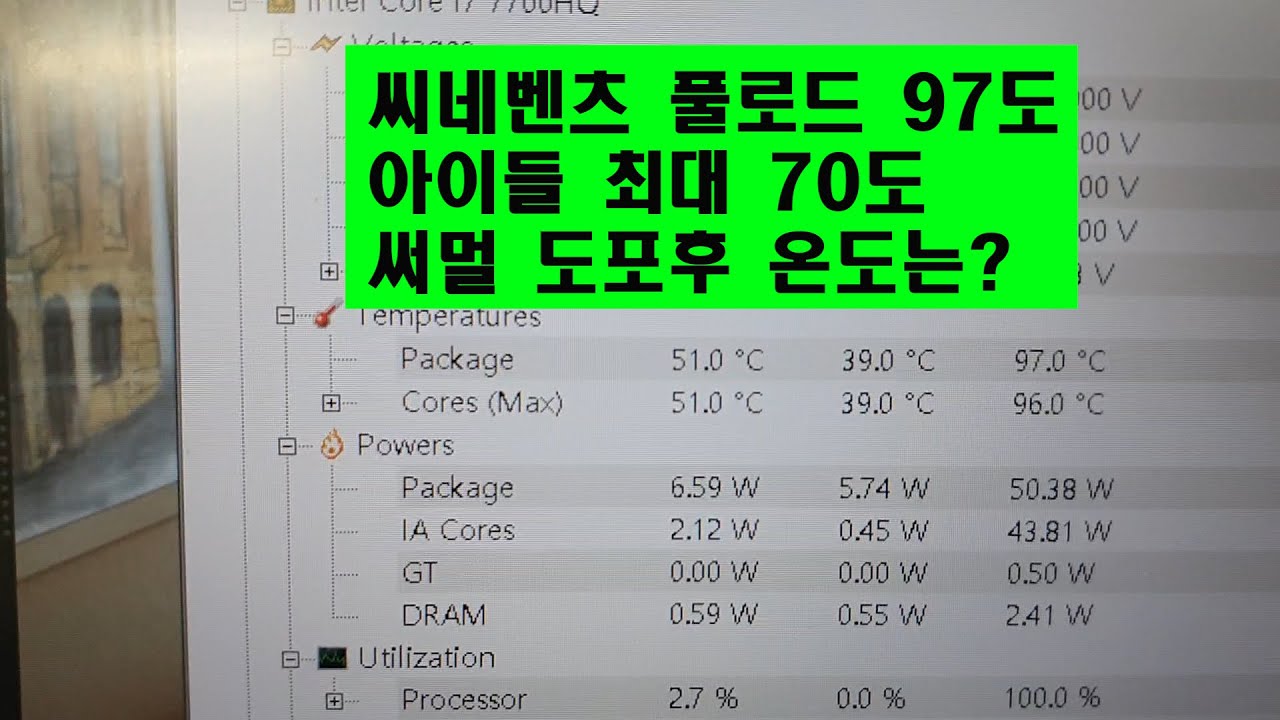The height and width of the screenshot is (720, 1280).
Task: Expand the last row under Voltages
Action: point(328,271)
